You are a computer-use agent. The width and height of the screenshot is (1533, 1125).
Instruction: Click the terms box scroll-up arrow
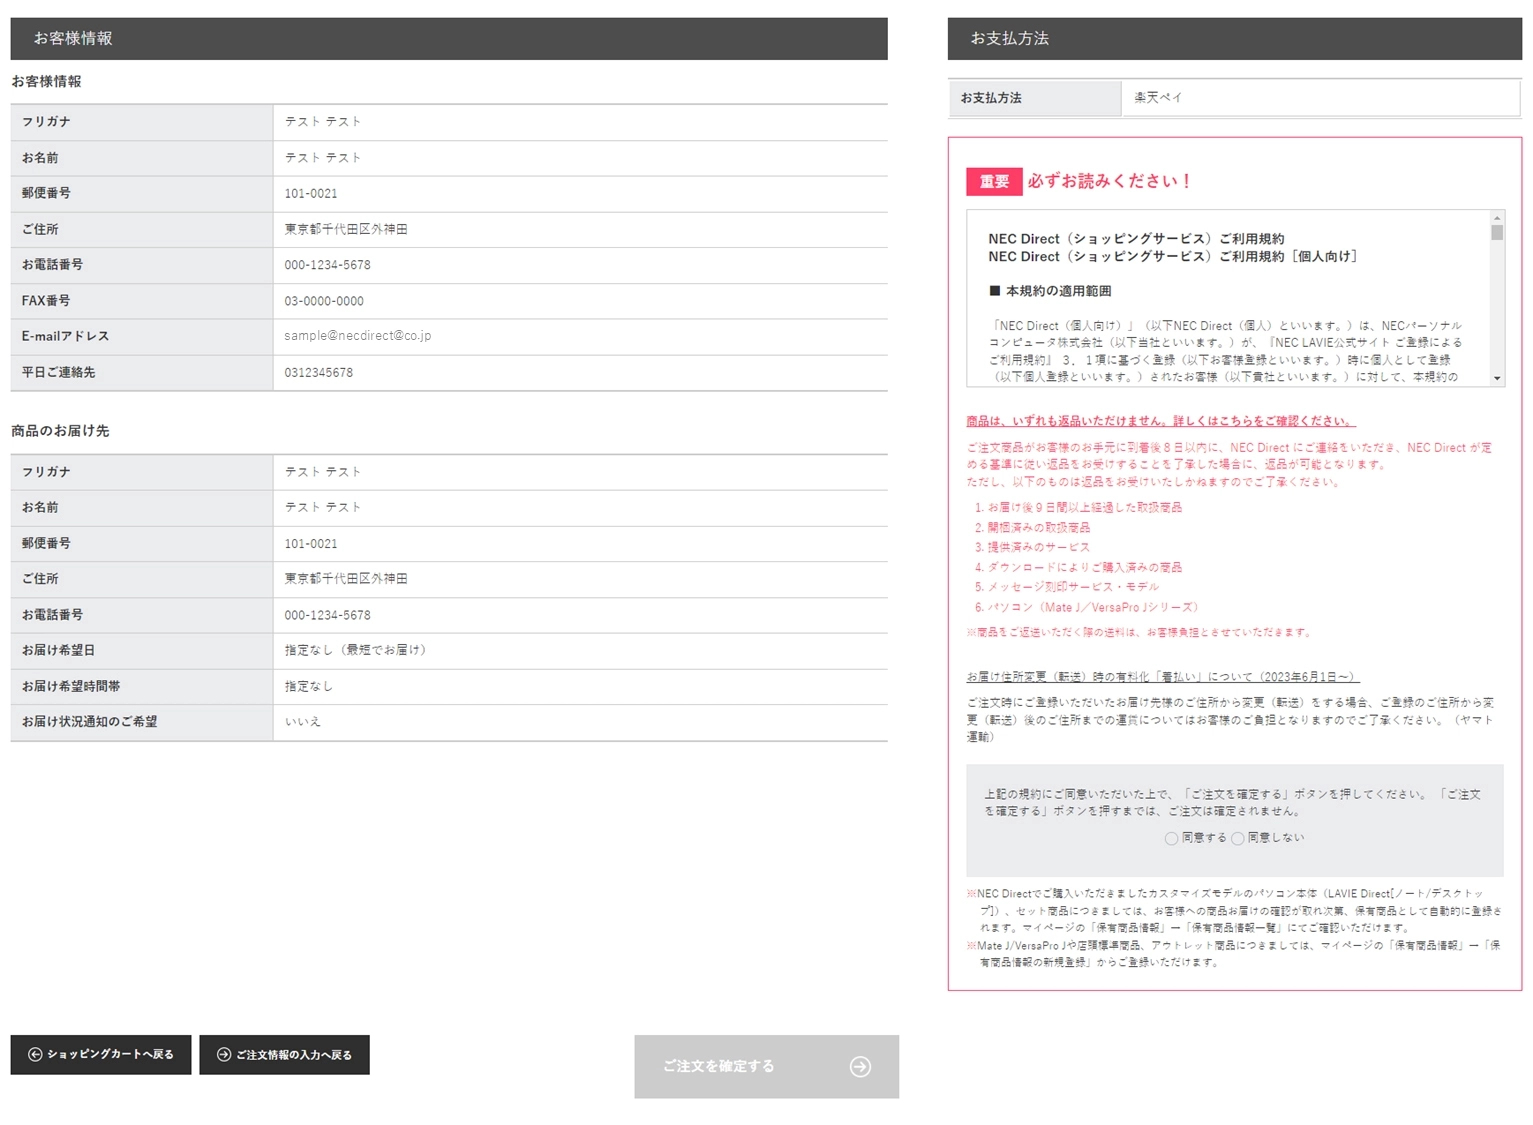tap(1497, 218)
